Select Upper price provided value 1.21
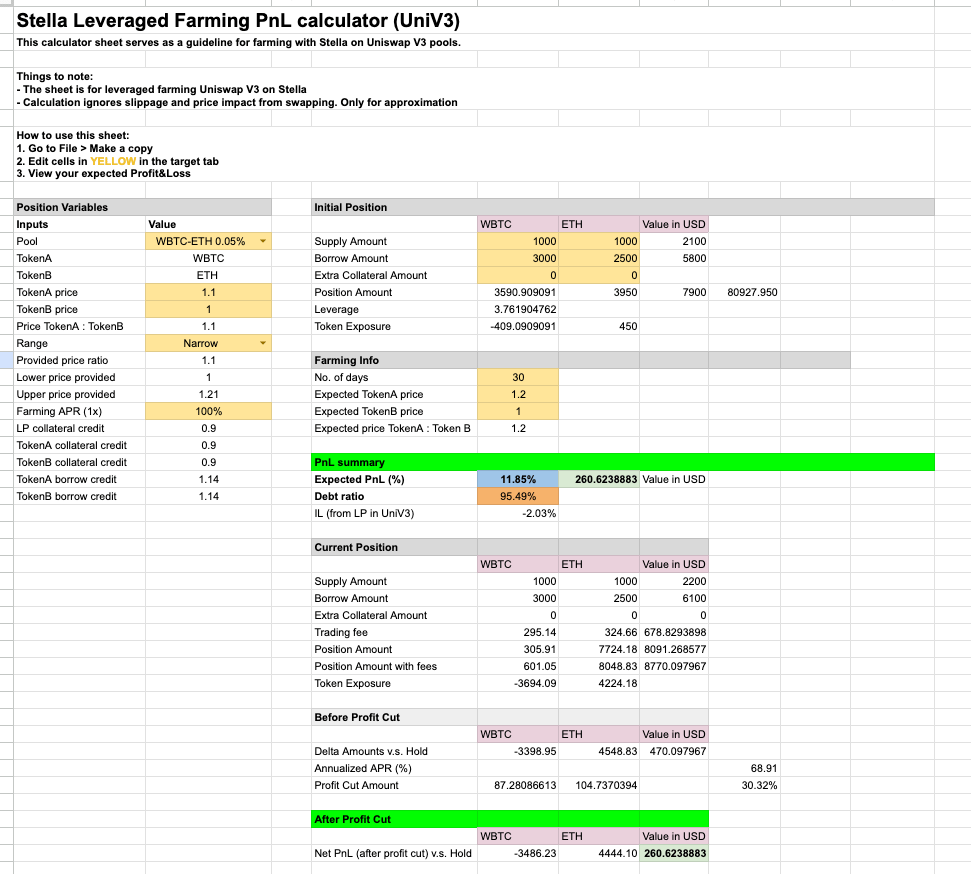This screenshot has width=971, height=874. click(208, 395)
